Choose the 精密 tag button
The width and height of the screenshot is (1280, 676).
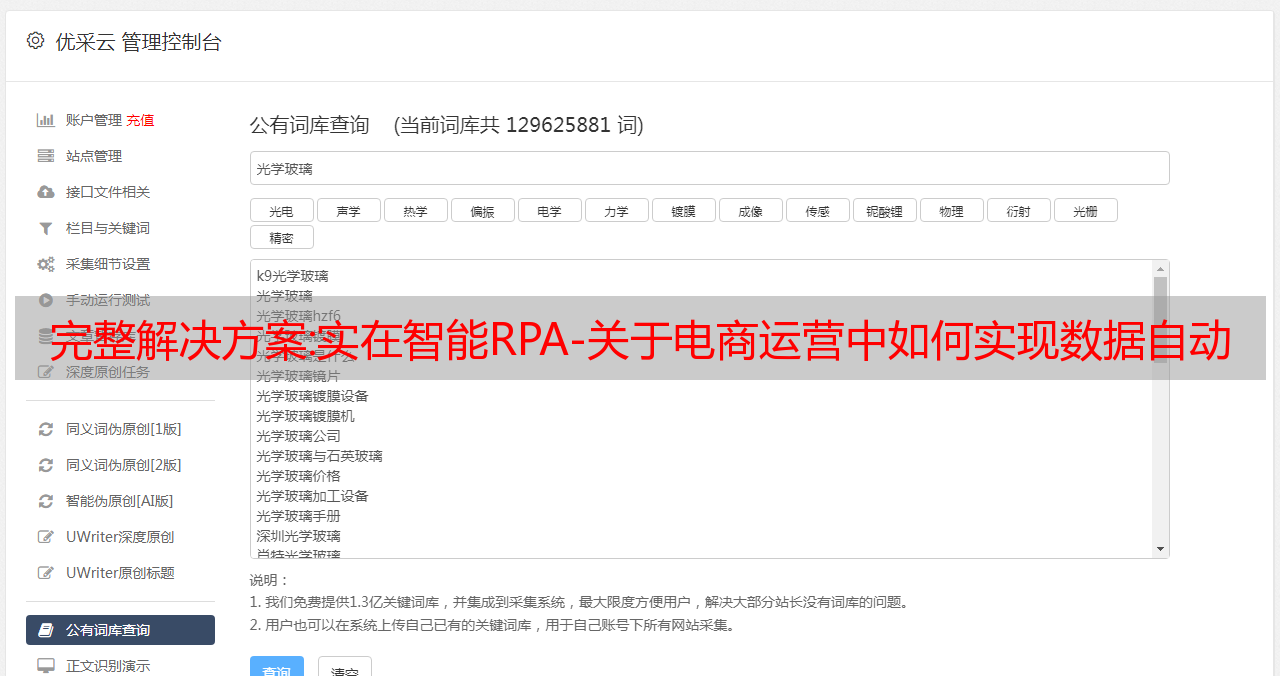pyautogui.click(x=282, y=237)
